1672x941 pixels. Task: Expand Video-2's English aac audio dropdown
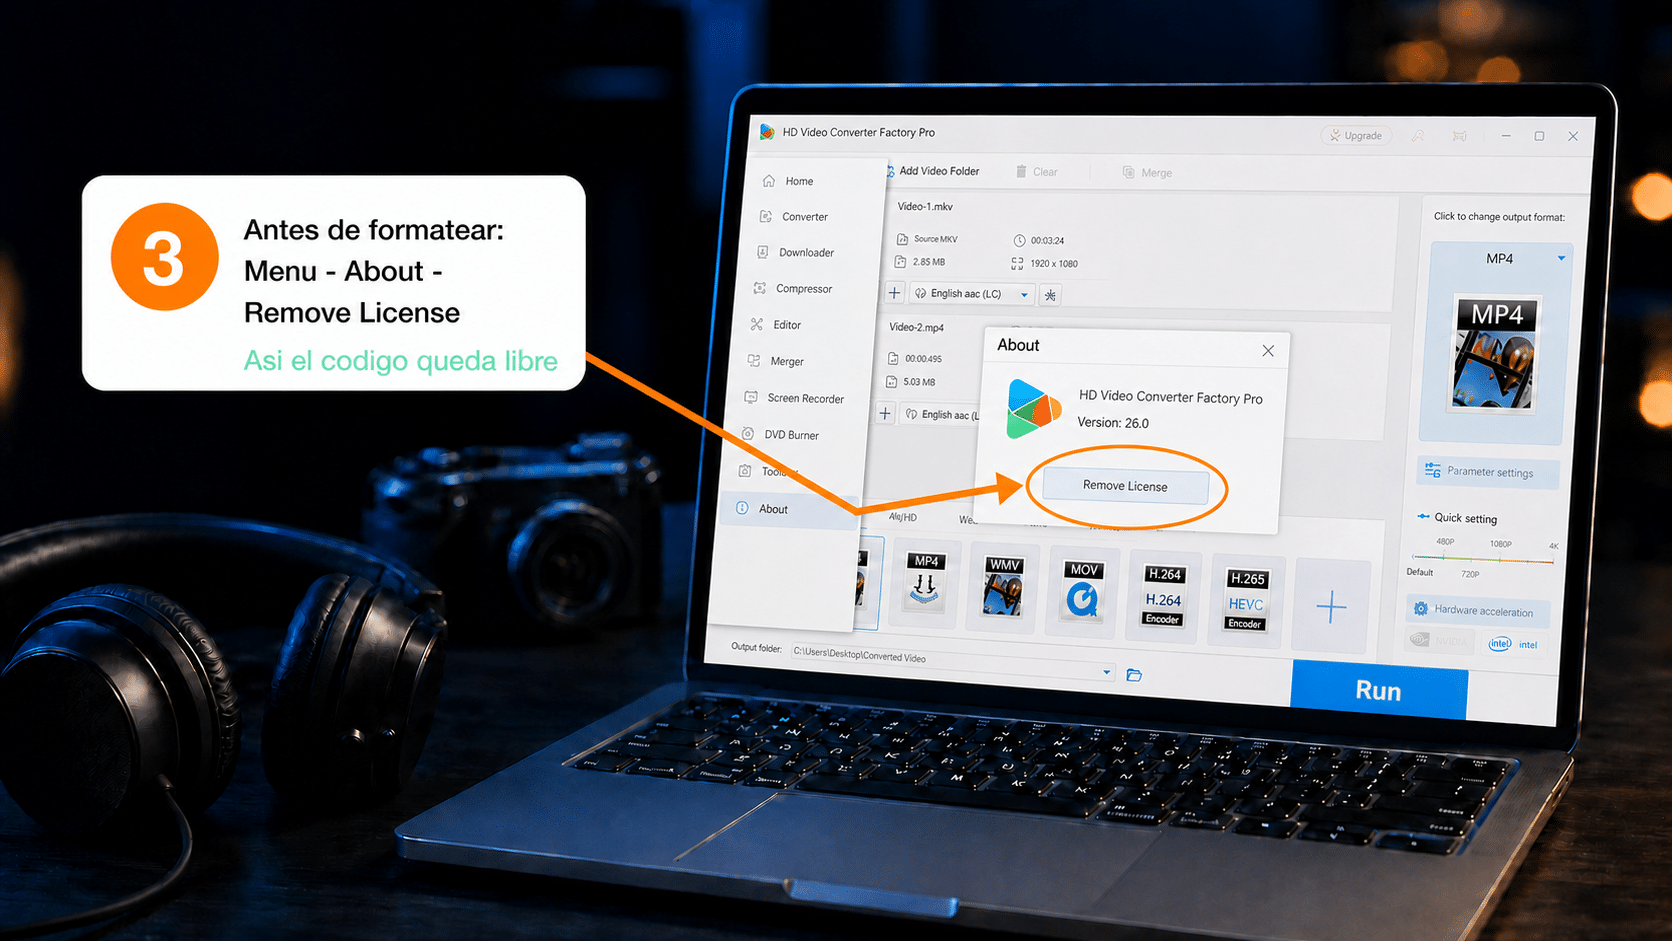941,415
